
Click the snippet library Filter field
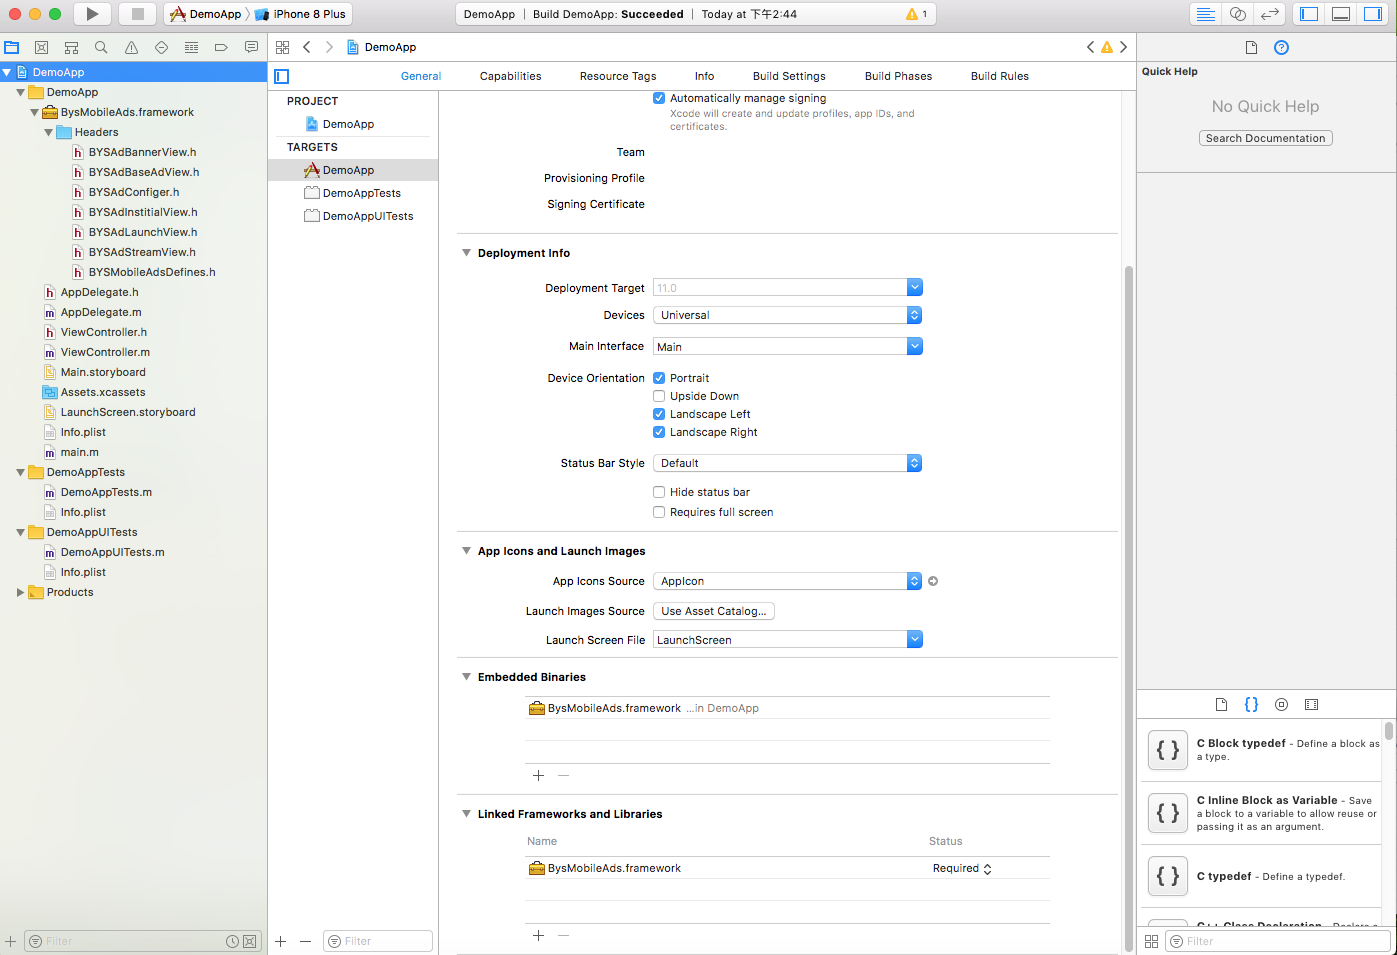coord(1278,941)
